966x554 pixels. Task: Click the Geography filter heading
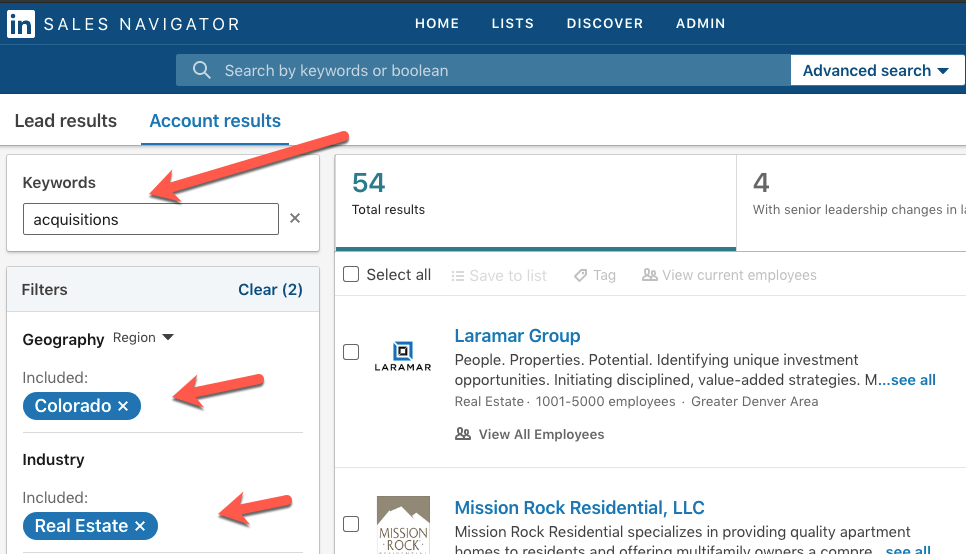63,340
